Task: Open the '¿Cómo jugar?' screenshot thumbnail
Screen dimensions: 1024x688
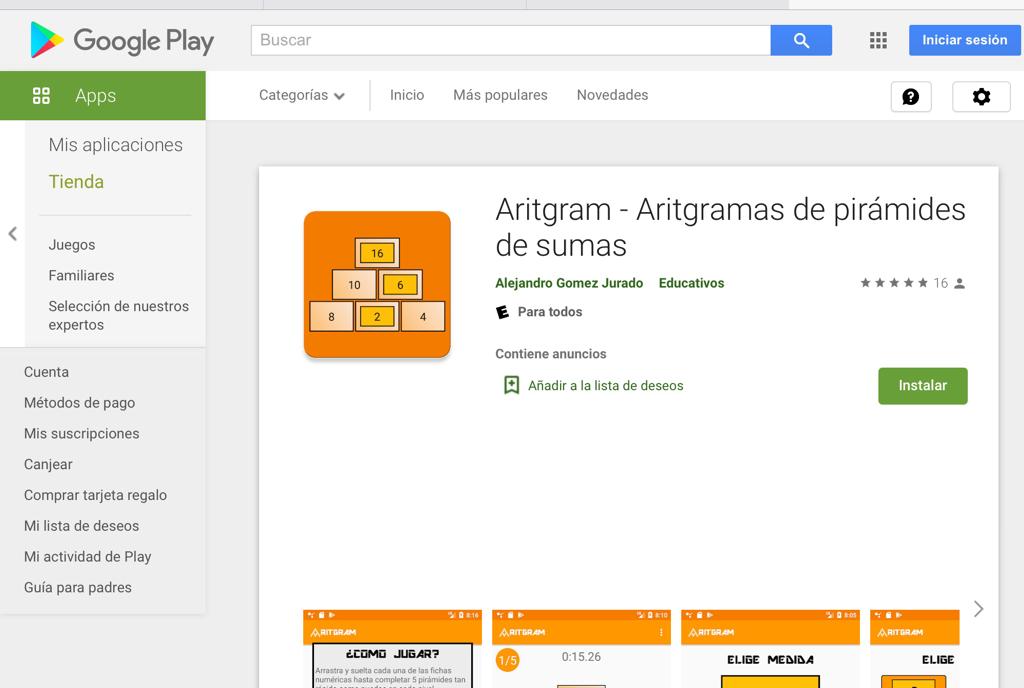Action: [392, 648]
